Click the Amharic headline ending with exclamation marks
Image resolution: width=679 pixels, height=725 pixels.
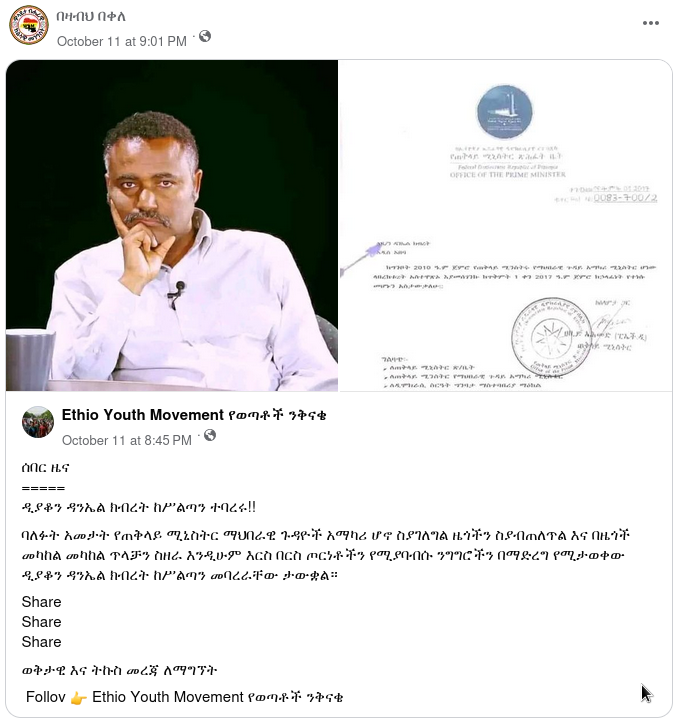(138, 508)
